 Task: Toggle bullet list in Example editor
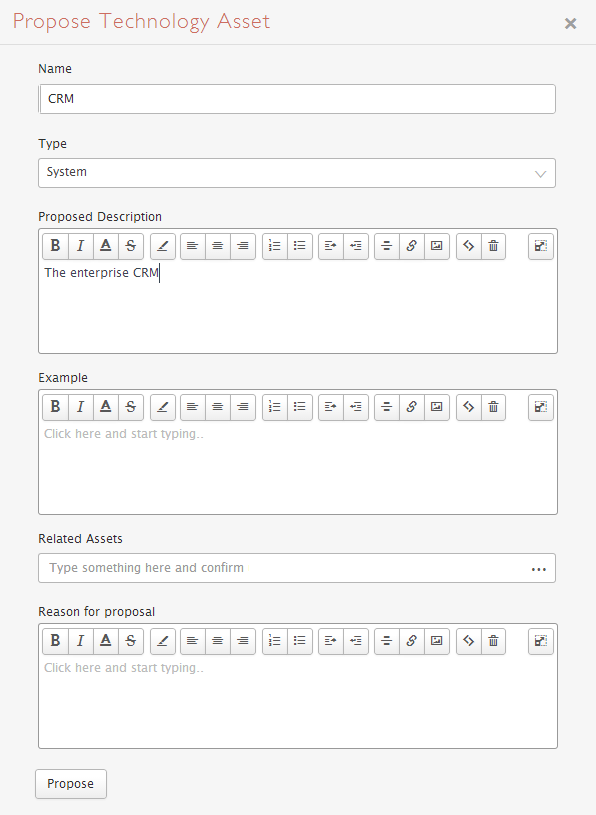(x=300, y=407)
